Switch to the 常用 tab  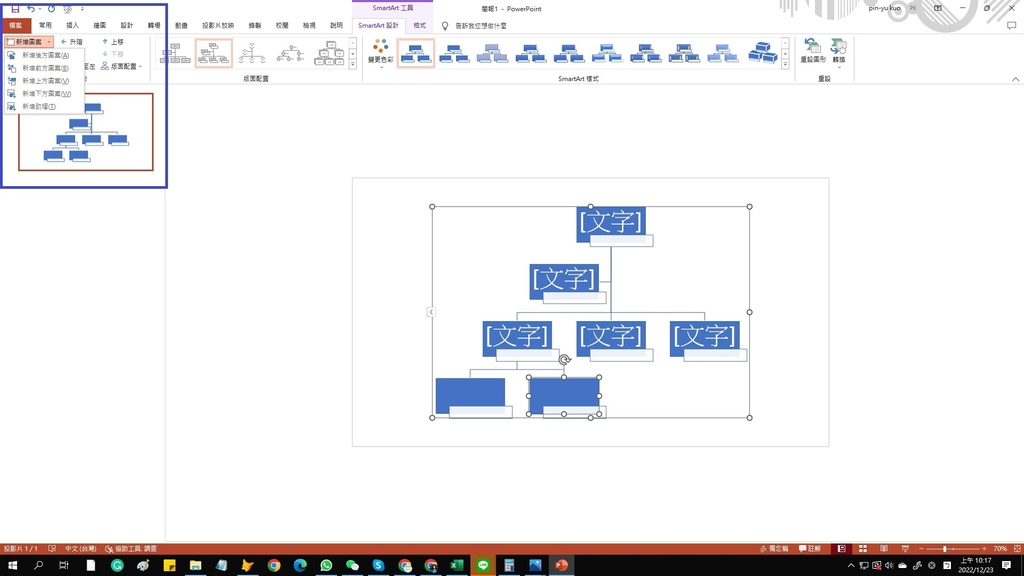[45, 25]
